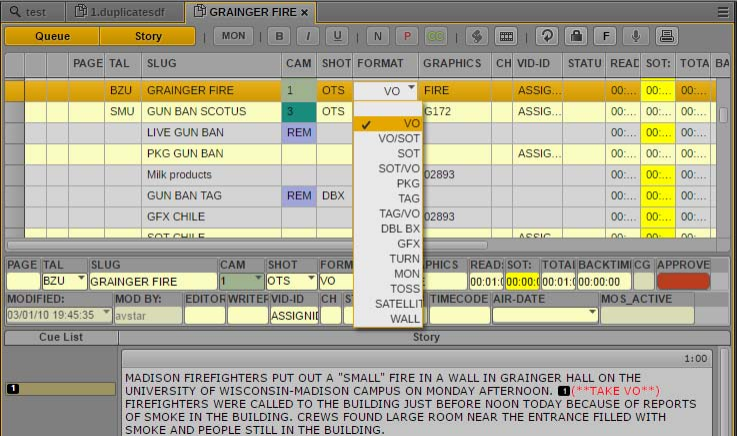Click the number 1 cue marker in Cue List

tap(13, 389)
